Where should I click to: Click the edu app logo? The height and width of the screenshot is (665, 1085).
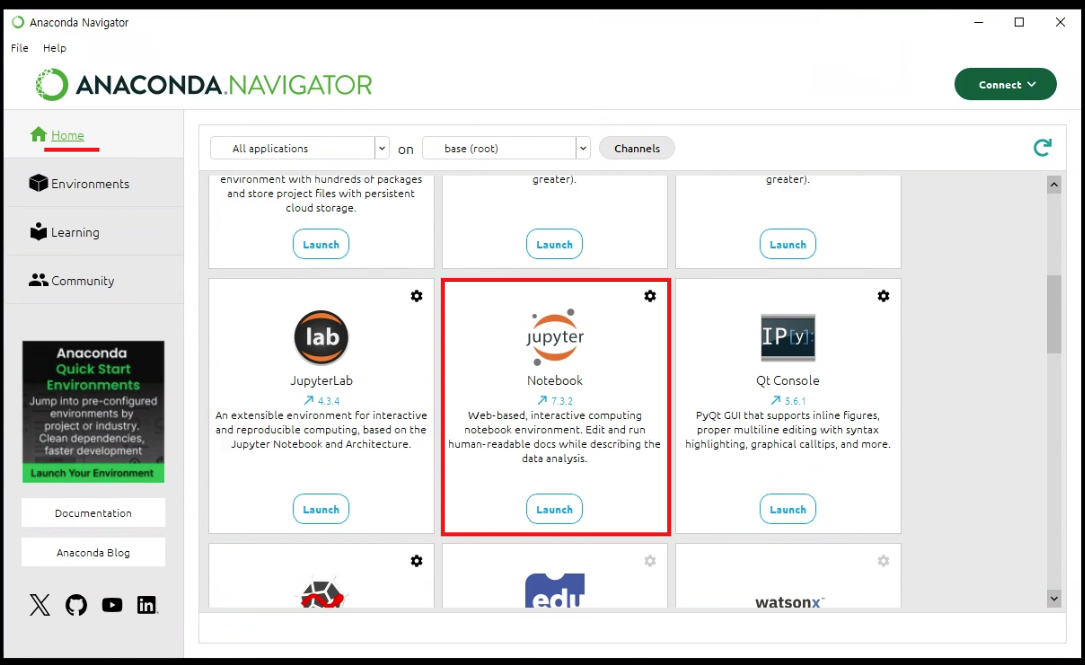tap(554, 590)
